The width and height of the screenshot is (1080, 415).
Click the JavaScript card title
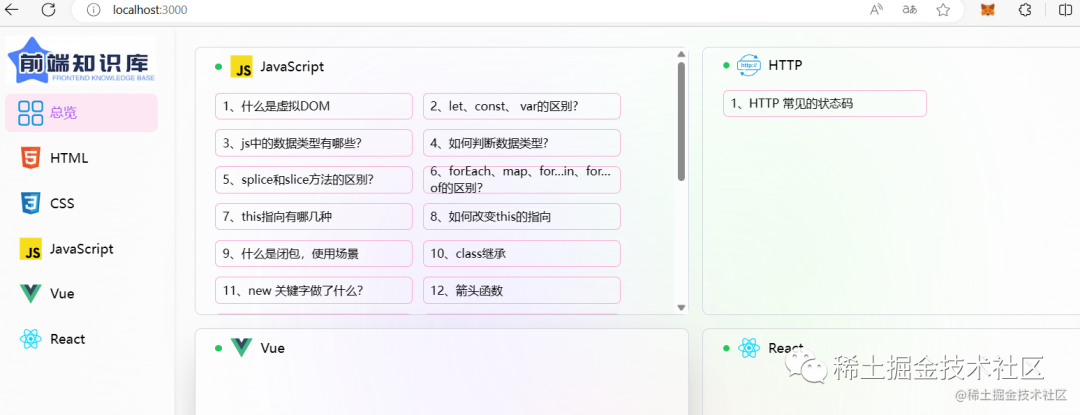pyautogui.click(x=292, y=67)
